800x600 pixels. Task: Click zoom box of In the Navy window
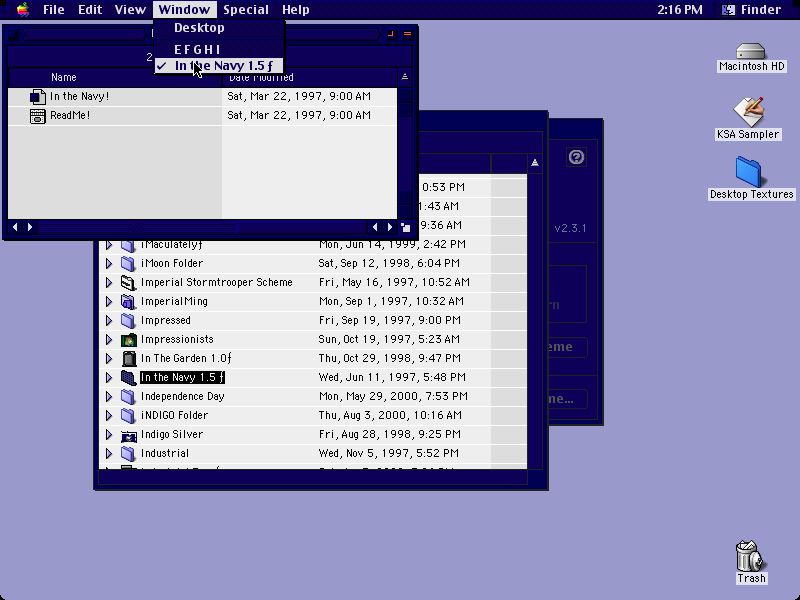pyautogui.click(x=391, y=34)
